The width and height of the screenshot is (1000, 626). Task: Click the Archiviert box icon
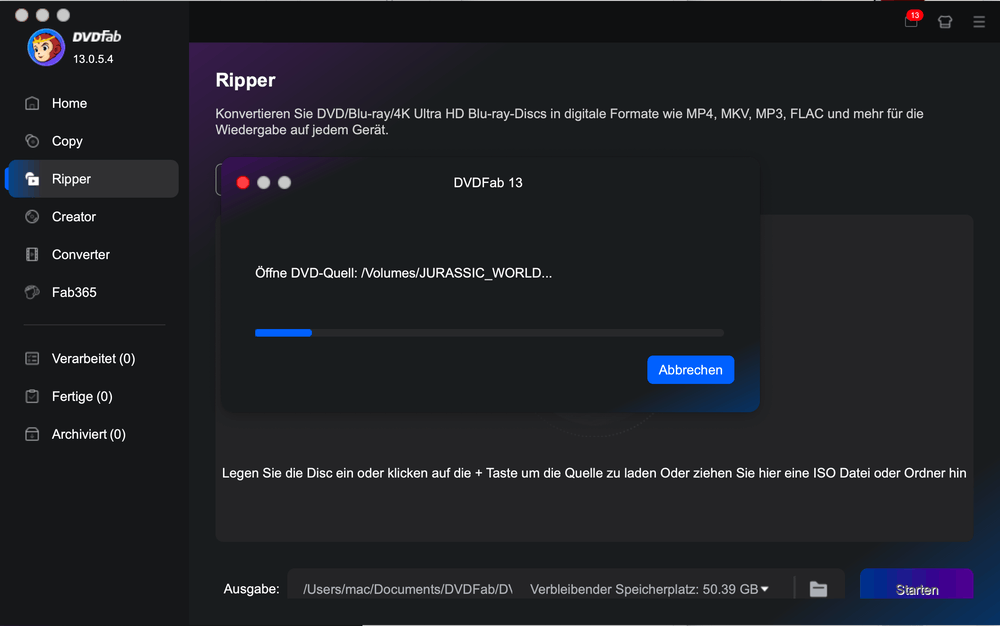(32, 434)
